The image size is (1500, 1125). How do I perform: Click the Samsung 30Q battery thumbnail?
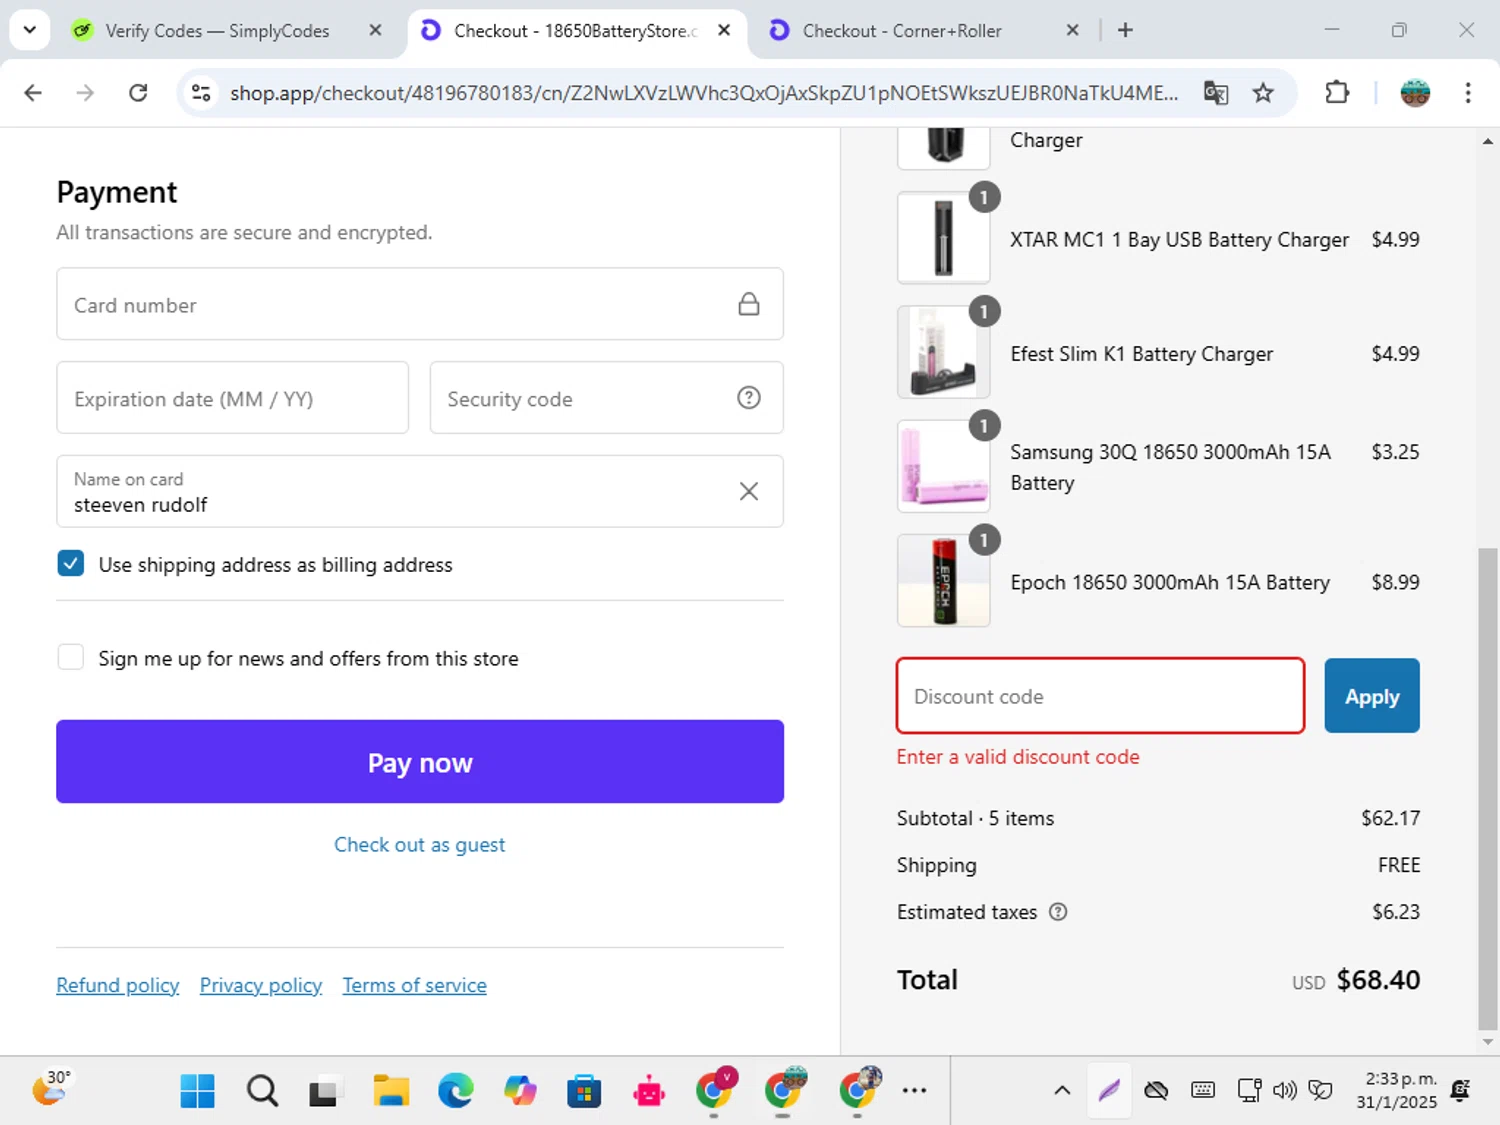click(x=944, y=466)
